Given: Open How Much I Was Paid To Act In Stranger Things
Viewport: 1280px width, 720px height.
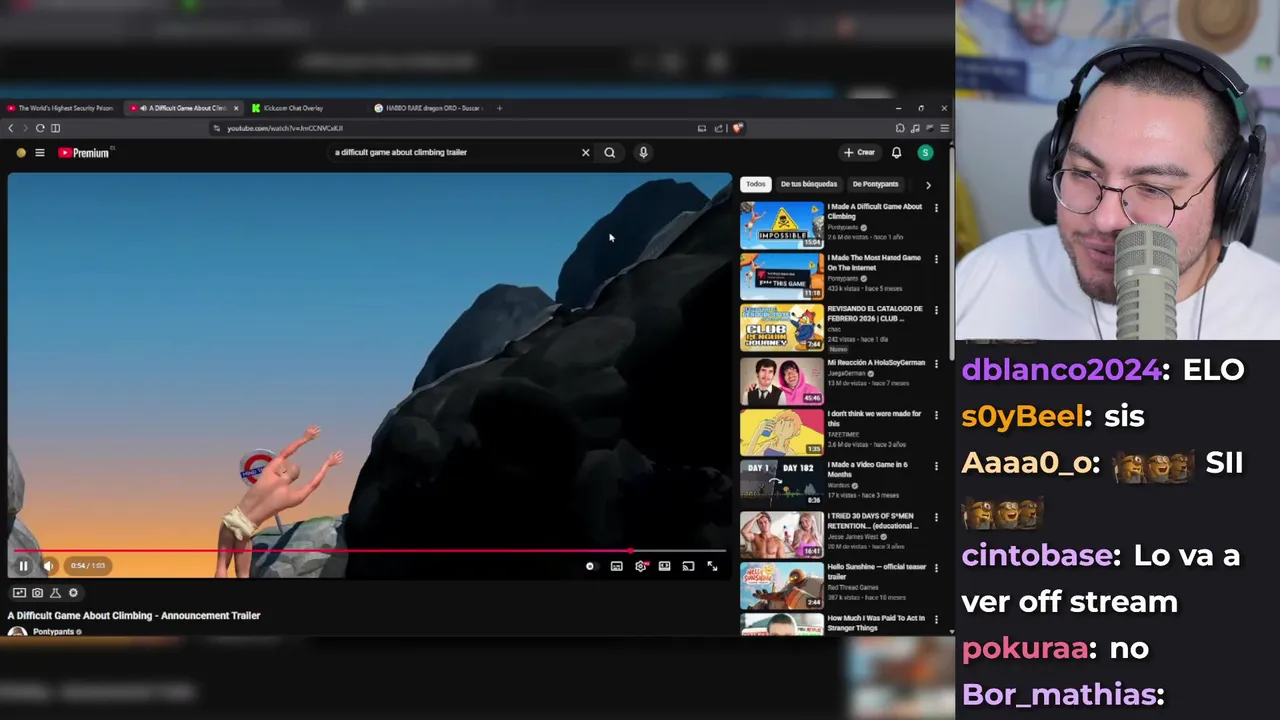Looking at the screenshot, I should [x=876, y=623].
